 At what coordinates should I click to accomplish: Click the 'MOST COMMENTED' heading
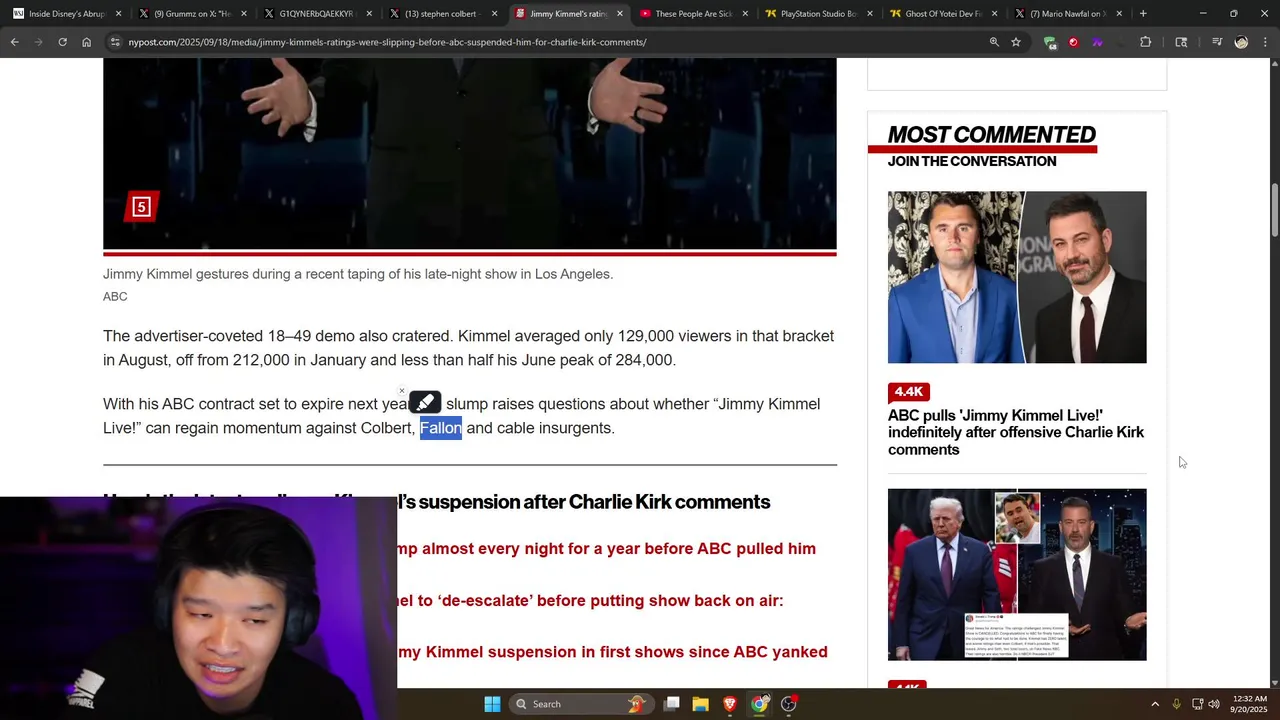pyautogui.click(x=992, y=134)
